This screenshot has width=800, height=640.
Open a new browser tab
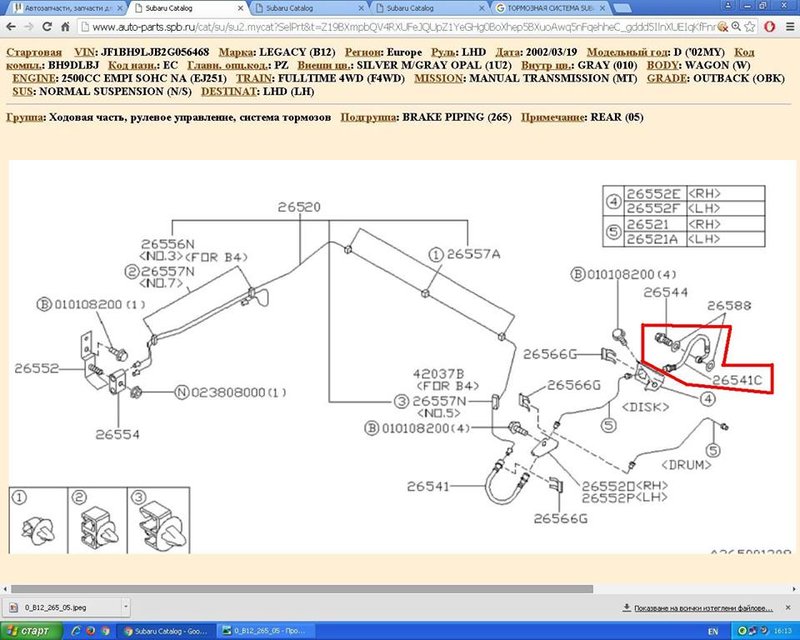pos(620,8)
